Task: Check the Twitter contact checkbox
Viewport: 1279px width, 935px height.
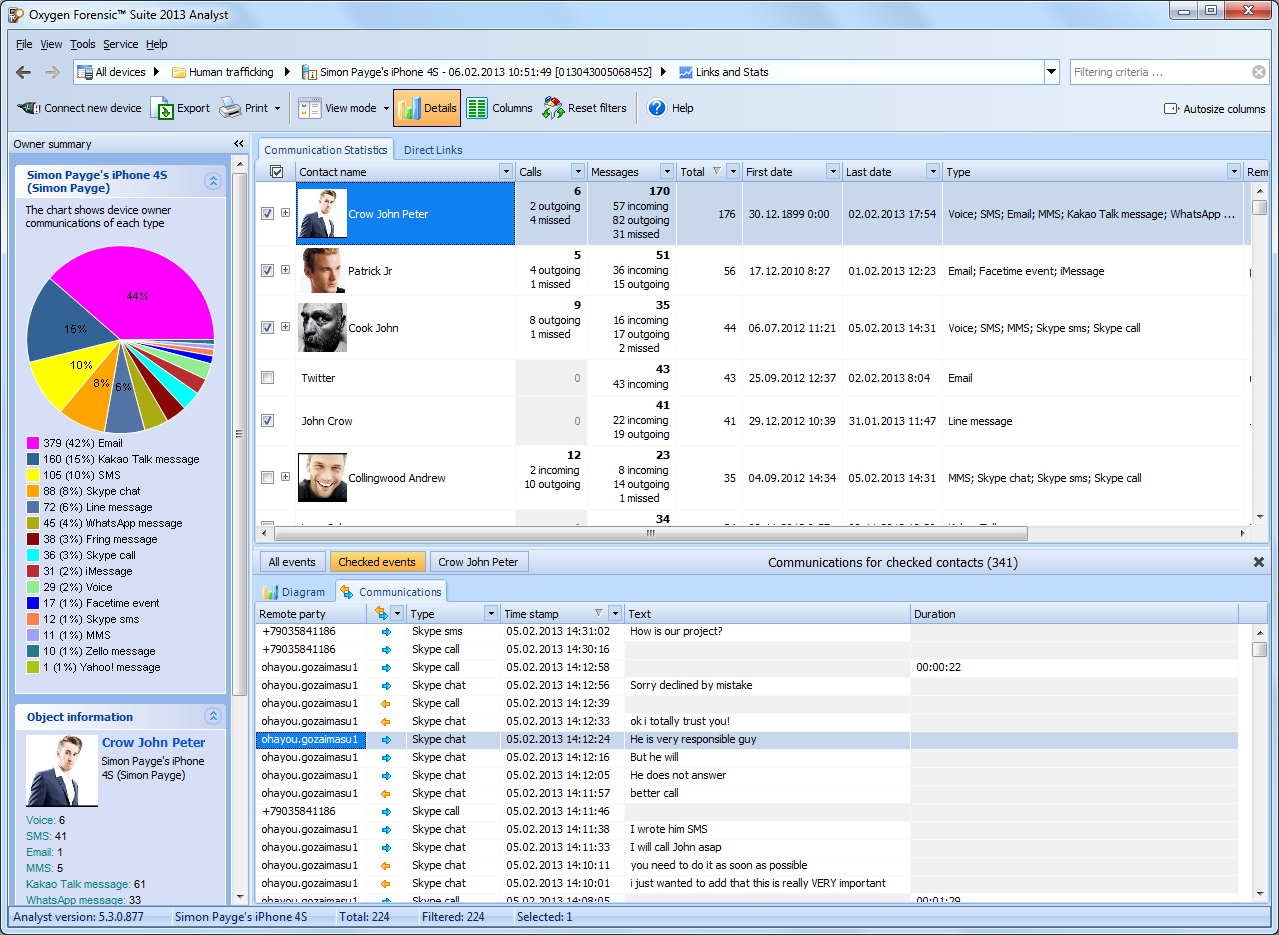Action: pyautogui.click(x=267, y=377)
